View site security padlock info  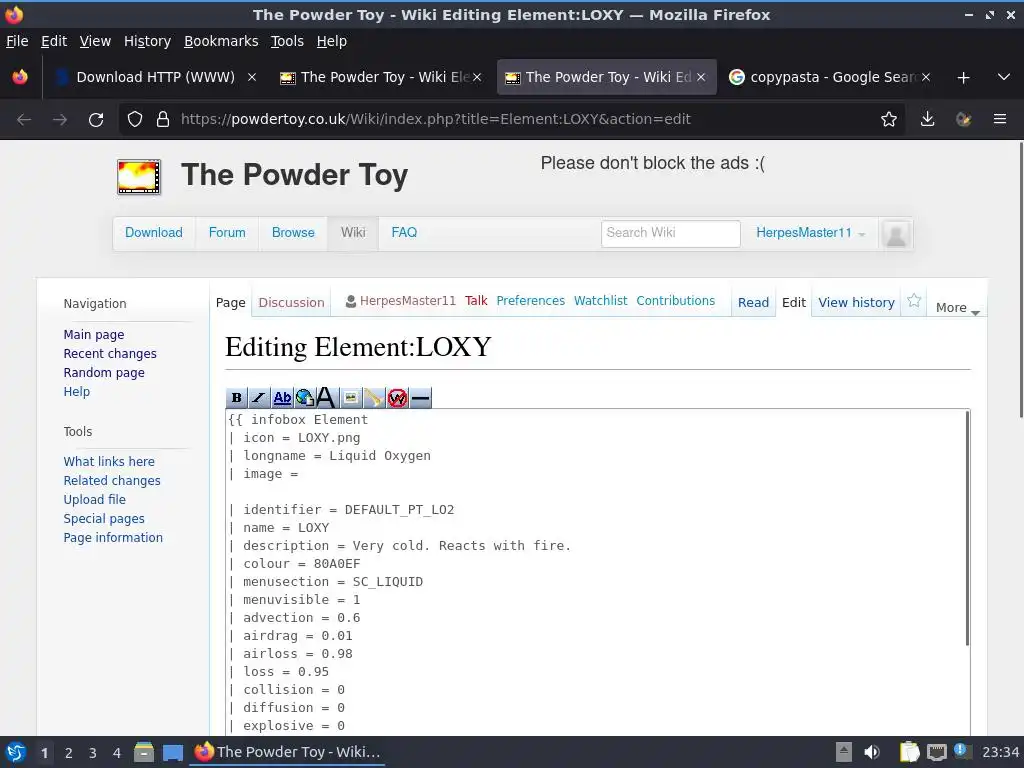point(163,119)
